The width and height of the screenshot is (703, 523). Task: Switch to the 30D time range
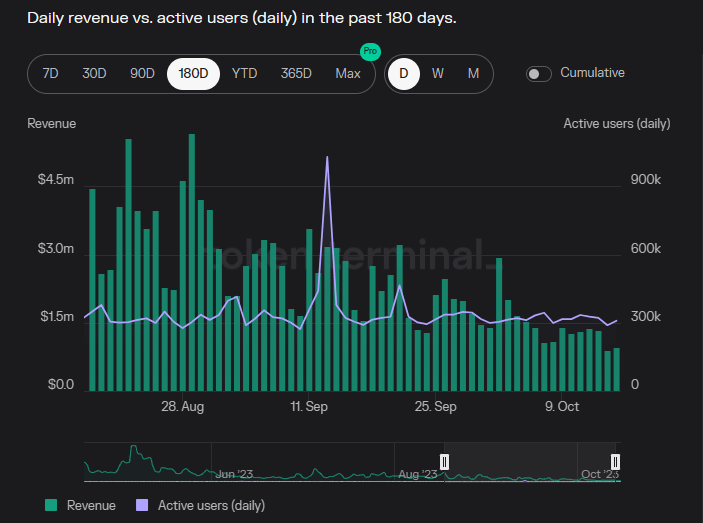94,73
